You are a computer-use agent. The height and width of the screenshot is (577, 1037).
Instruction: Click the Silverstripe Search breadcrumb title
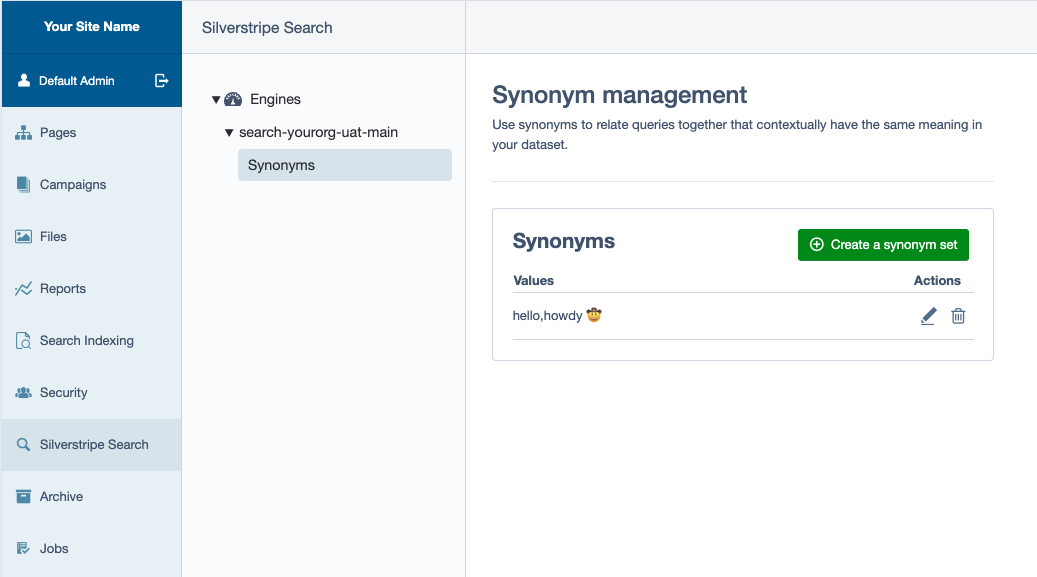267,28
